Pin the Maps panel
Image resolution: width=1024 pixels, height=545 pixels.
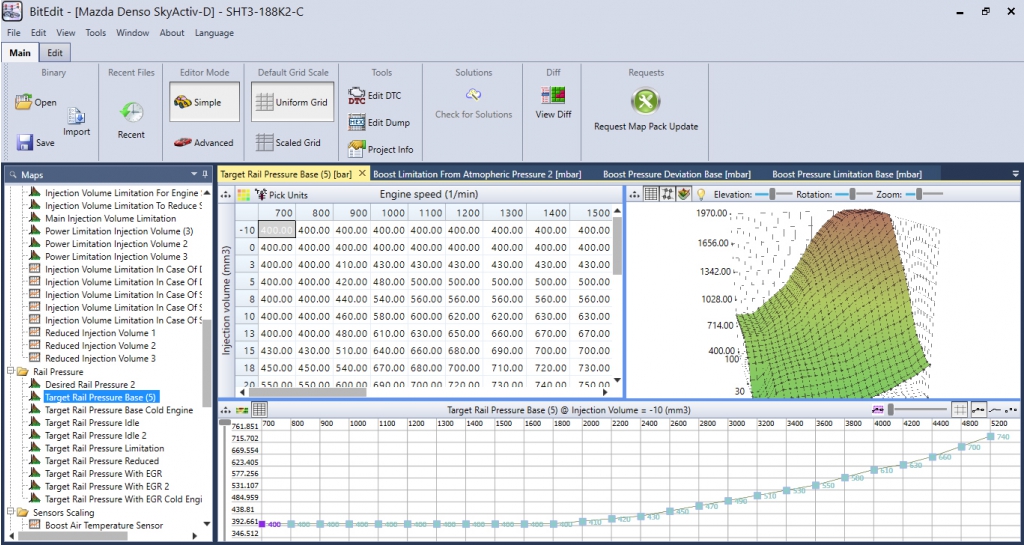205,174
